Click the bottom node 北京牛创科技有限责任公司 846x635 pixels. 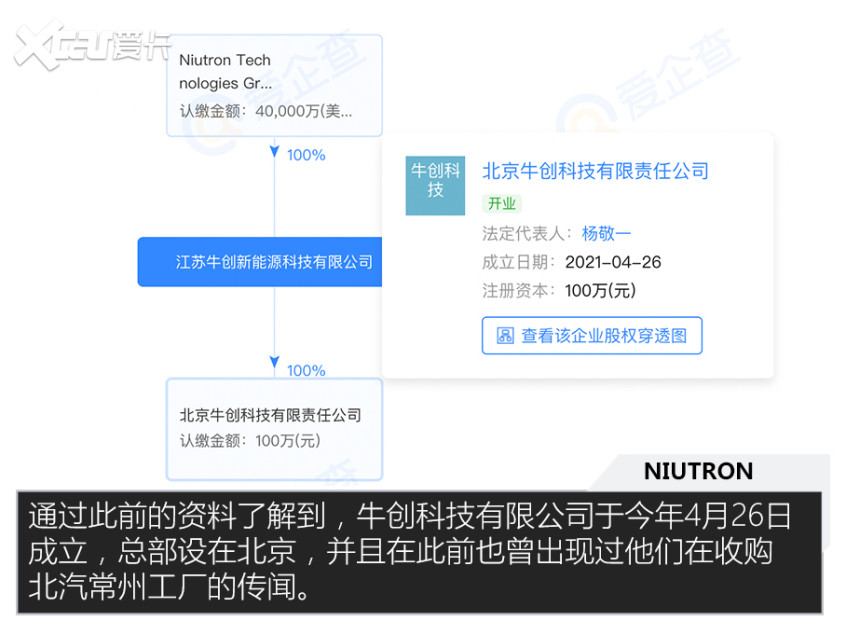[x=275, y=429]
